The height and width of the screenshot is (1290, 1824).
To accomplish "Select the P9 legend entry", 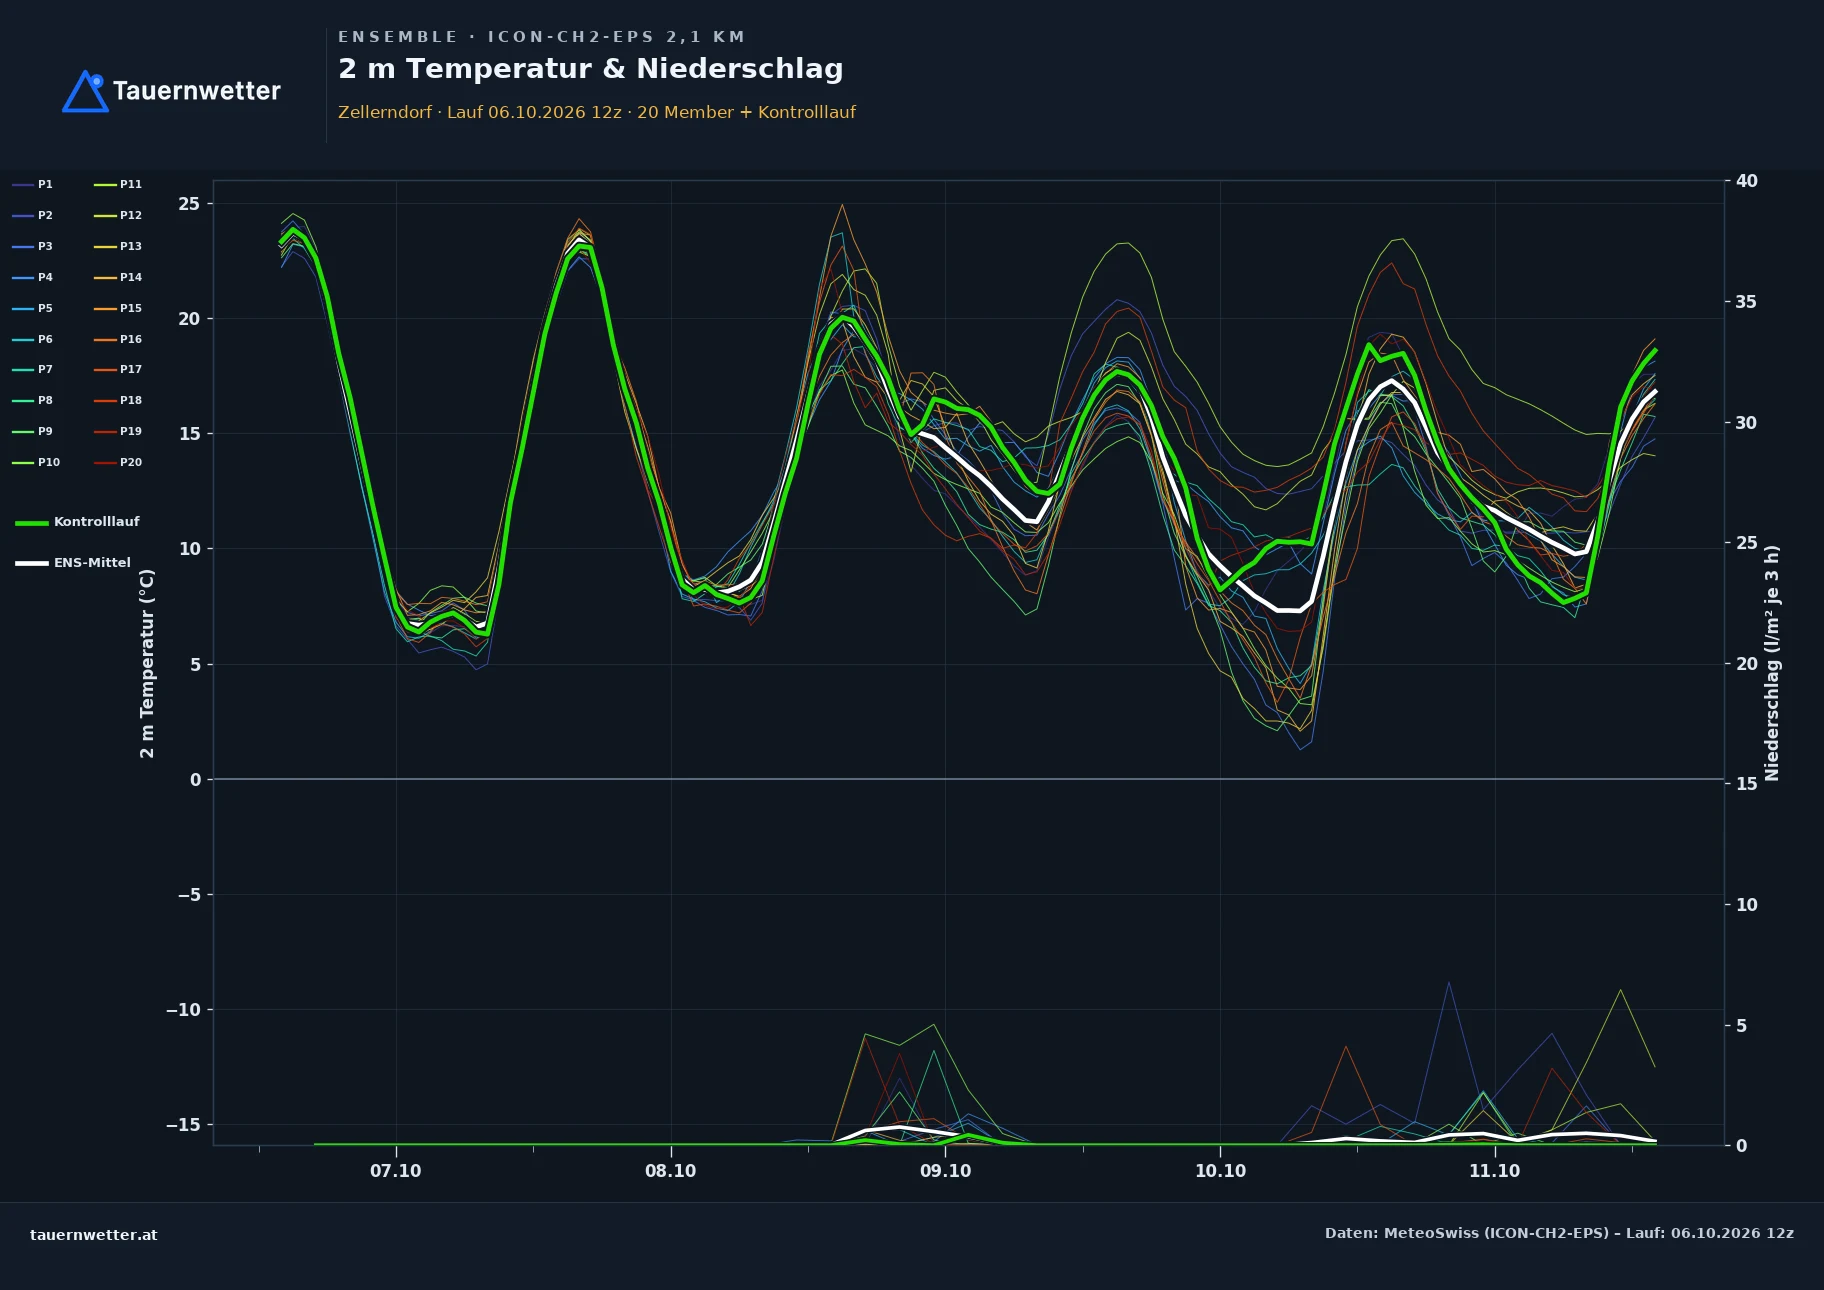I will click(33, 431).
